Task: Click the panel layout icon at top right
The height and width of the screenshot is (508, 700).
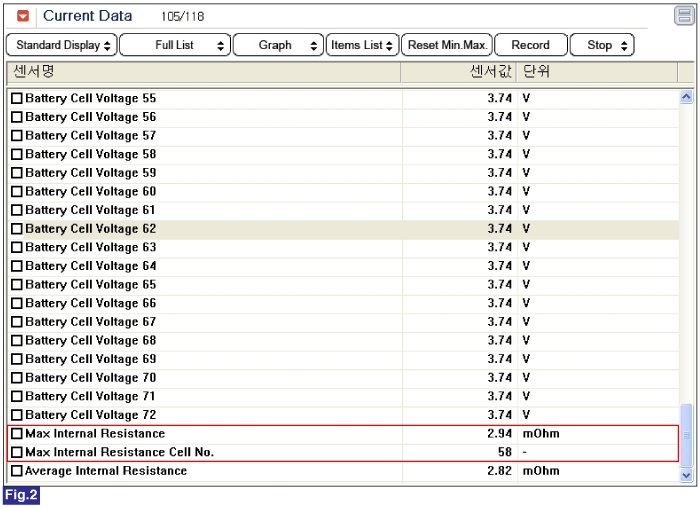Action: (683, 16)
